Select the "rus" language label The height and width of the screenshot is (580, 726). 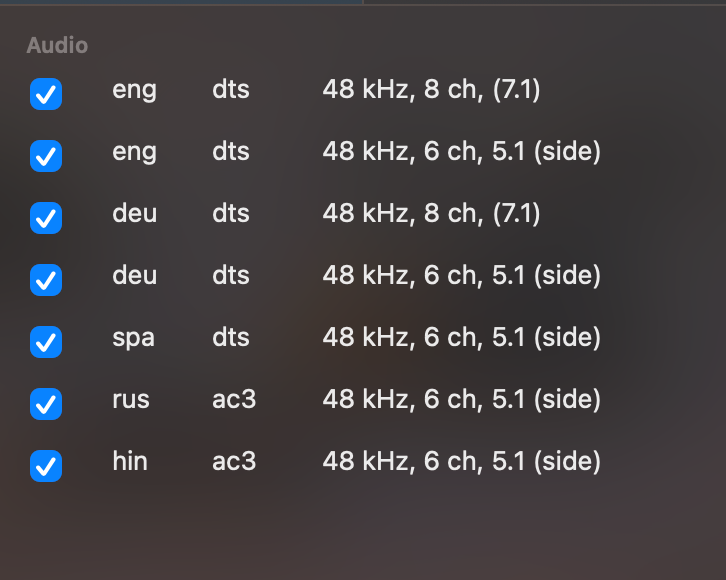click(131, 399)
